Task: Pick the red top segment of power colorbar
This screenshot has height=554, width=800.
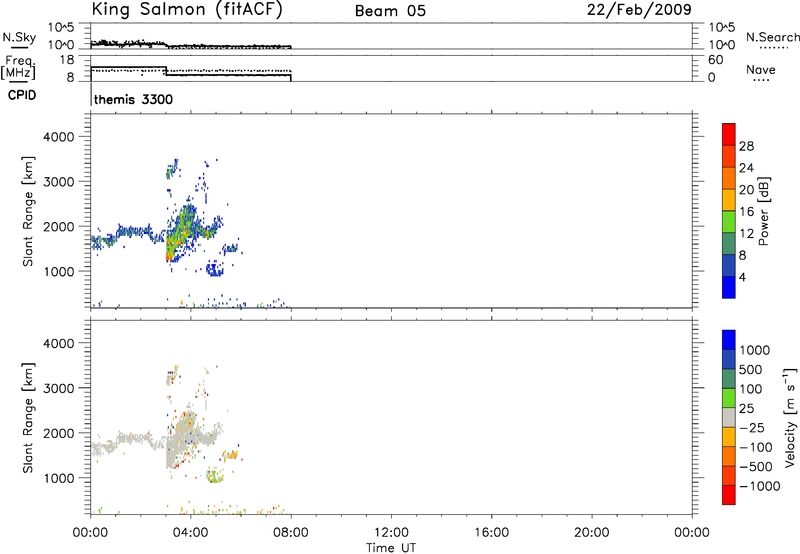Action: 729,134
